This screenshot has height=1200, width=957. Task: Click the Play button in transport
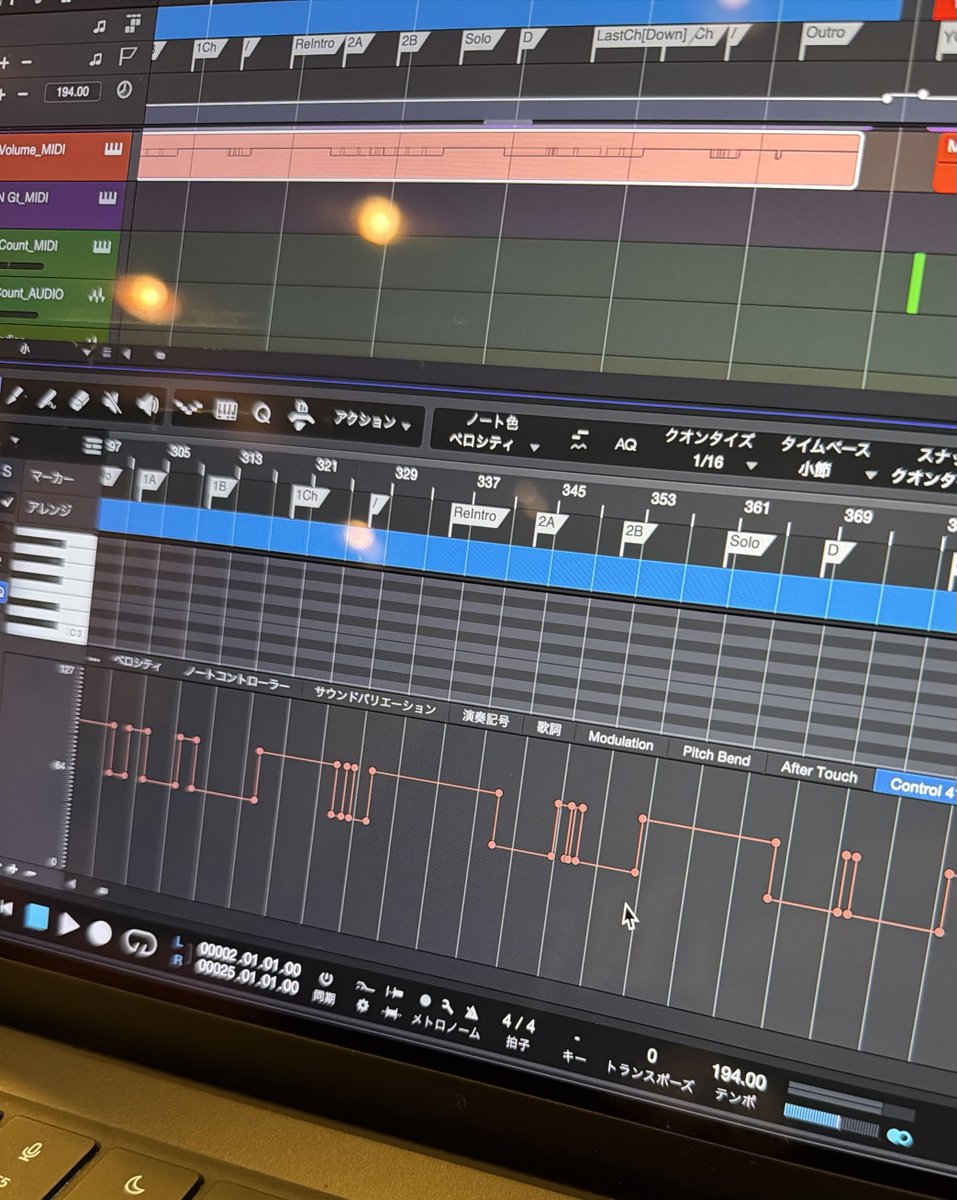pos(67,923)
